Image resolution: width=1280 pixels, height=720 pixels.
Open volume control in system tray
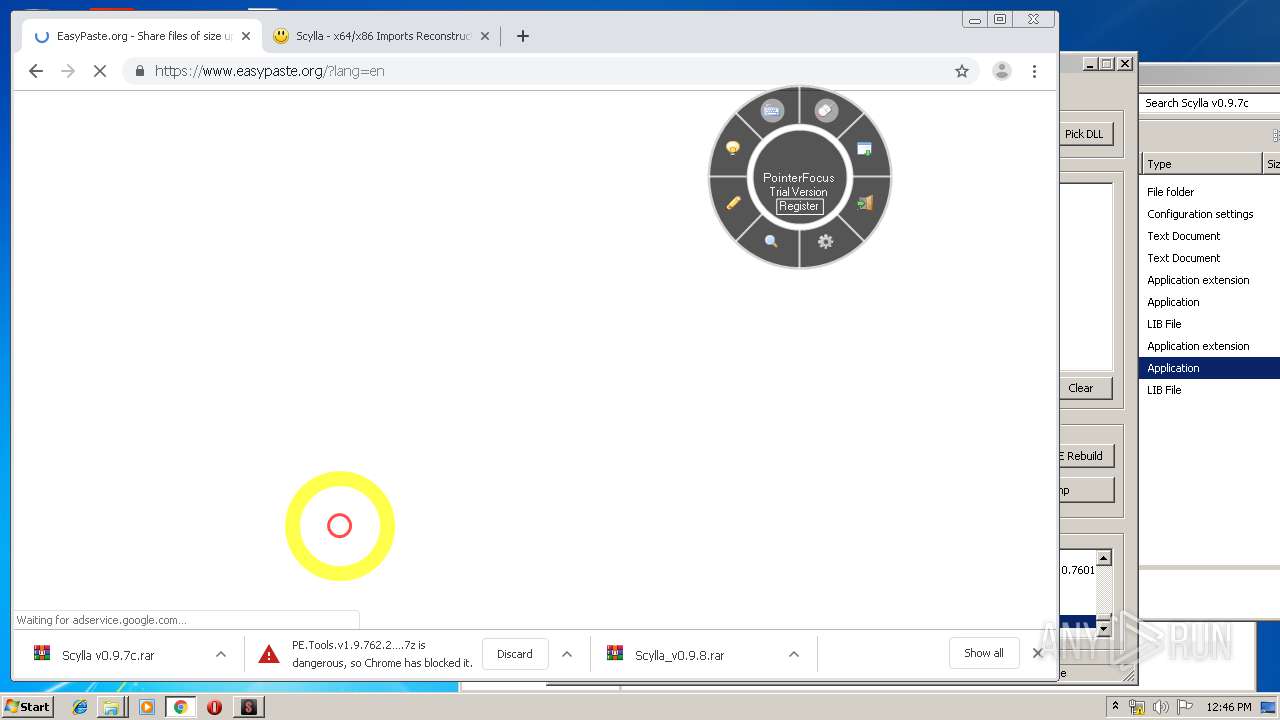click(1161, 707)
